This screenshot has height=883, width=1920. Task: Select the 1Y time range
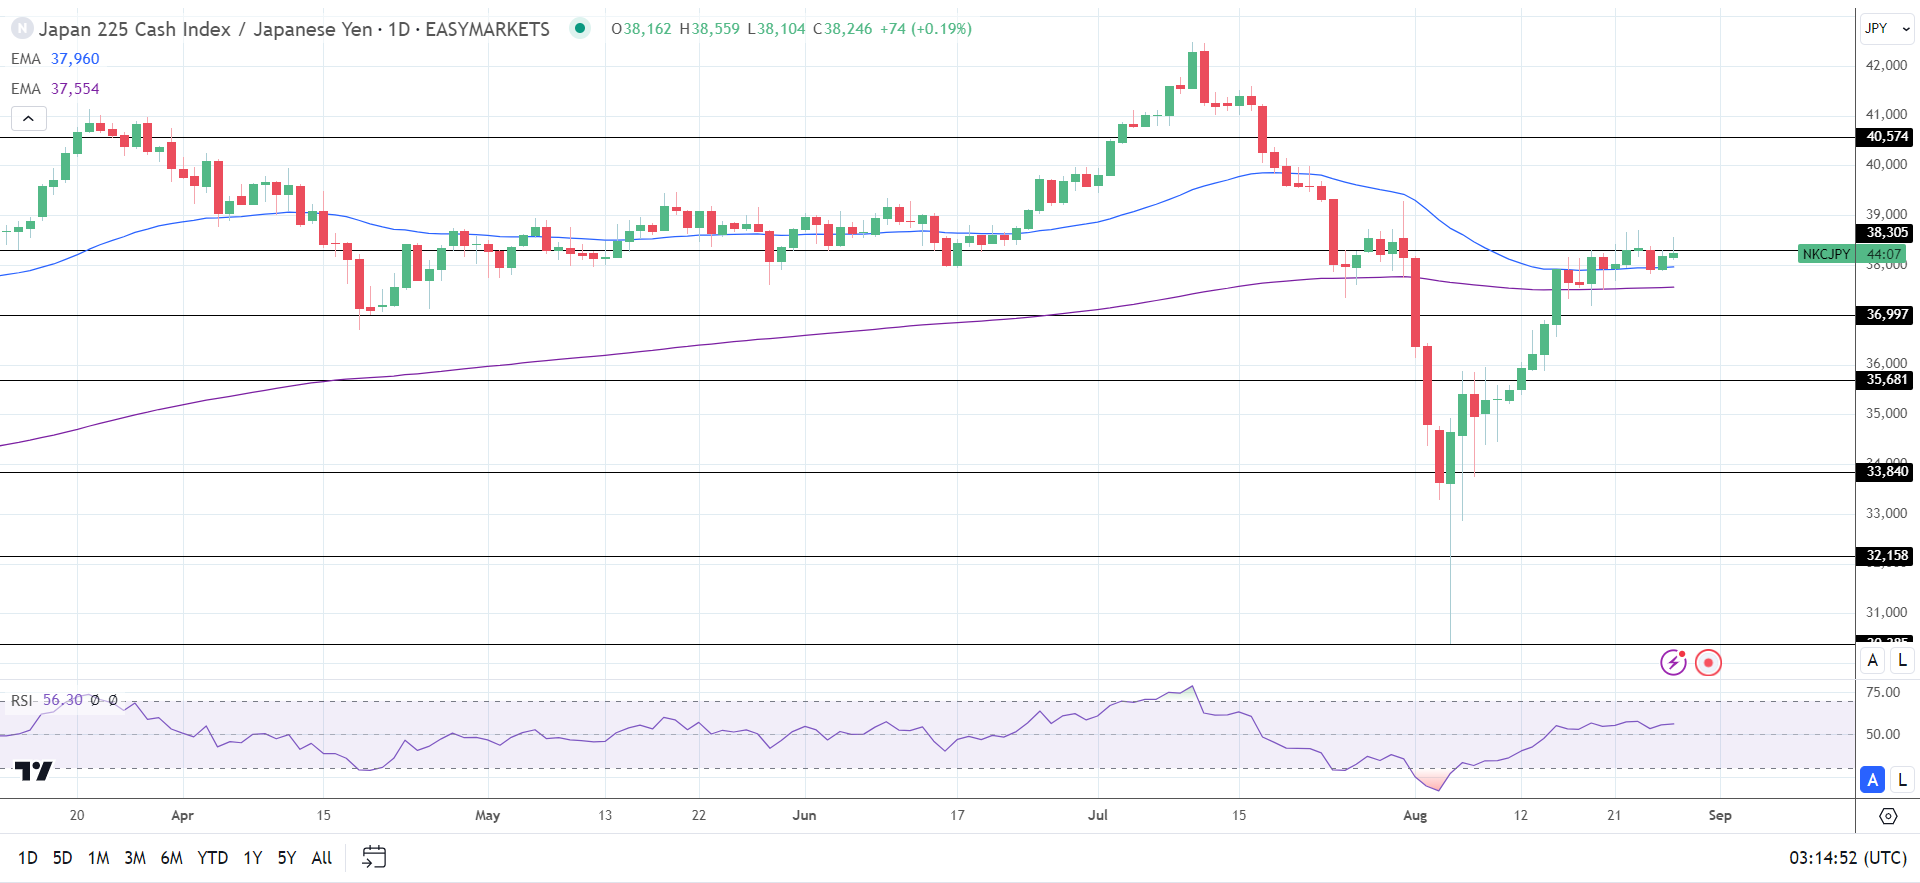click(253, 858)
